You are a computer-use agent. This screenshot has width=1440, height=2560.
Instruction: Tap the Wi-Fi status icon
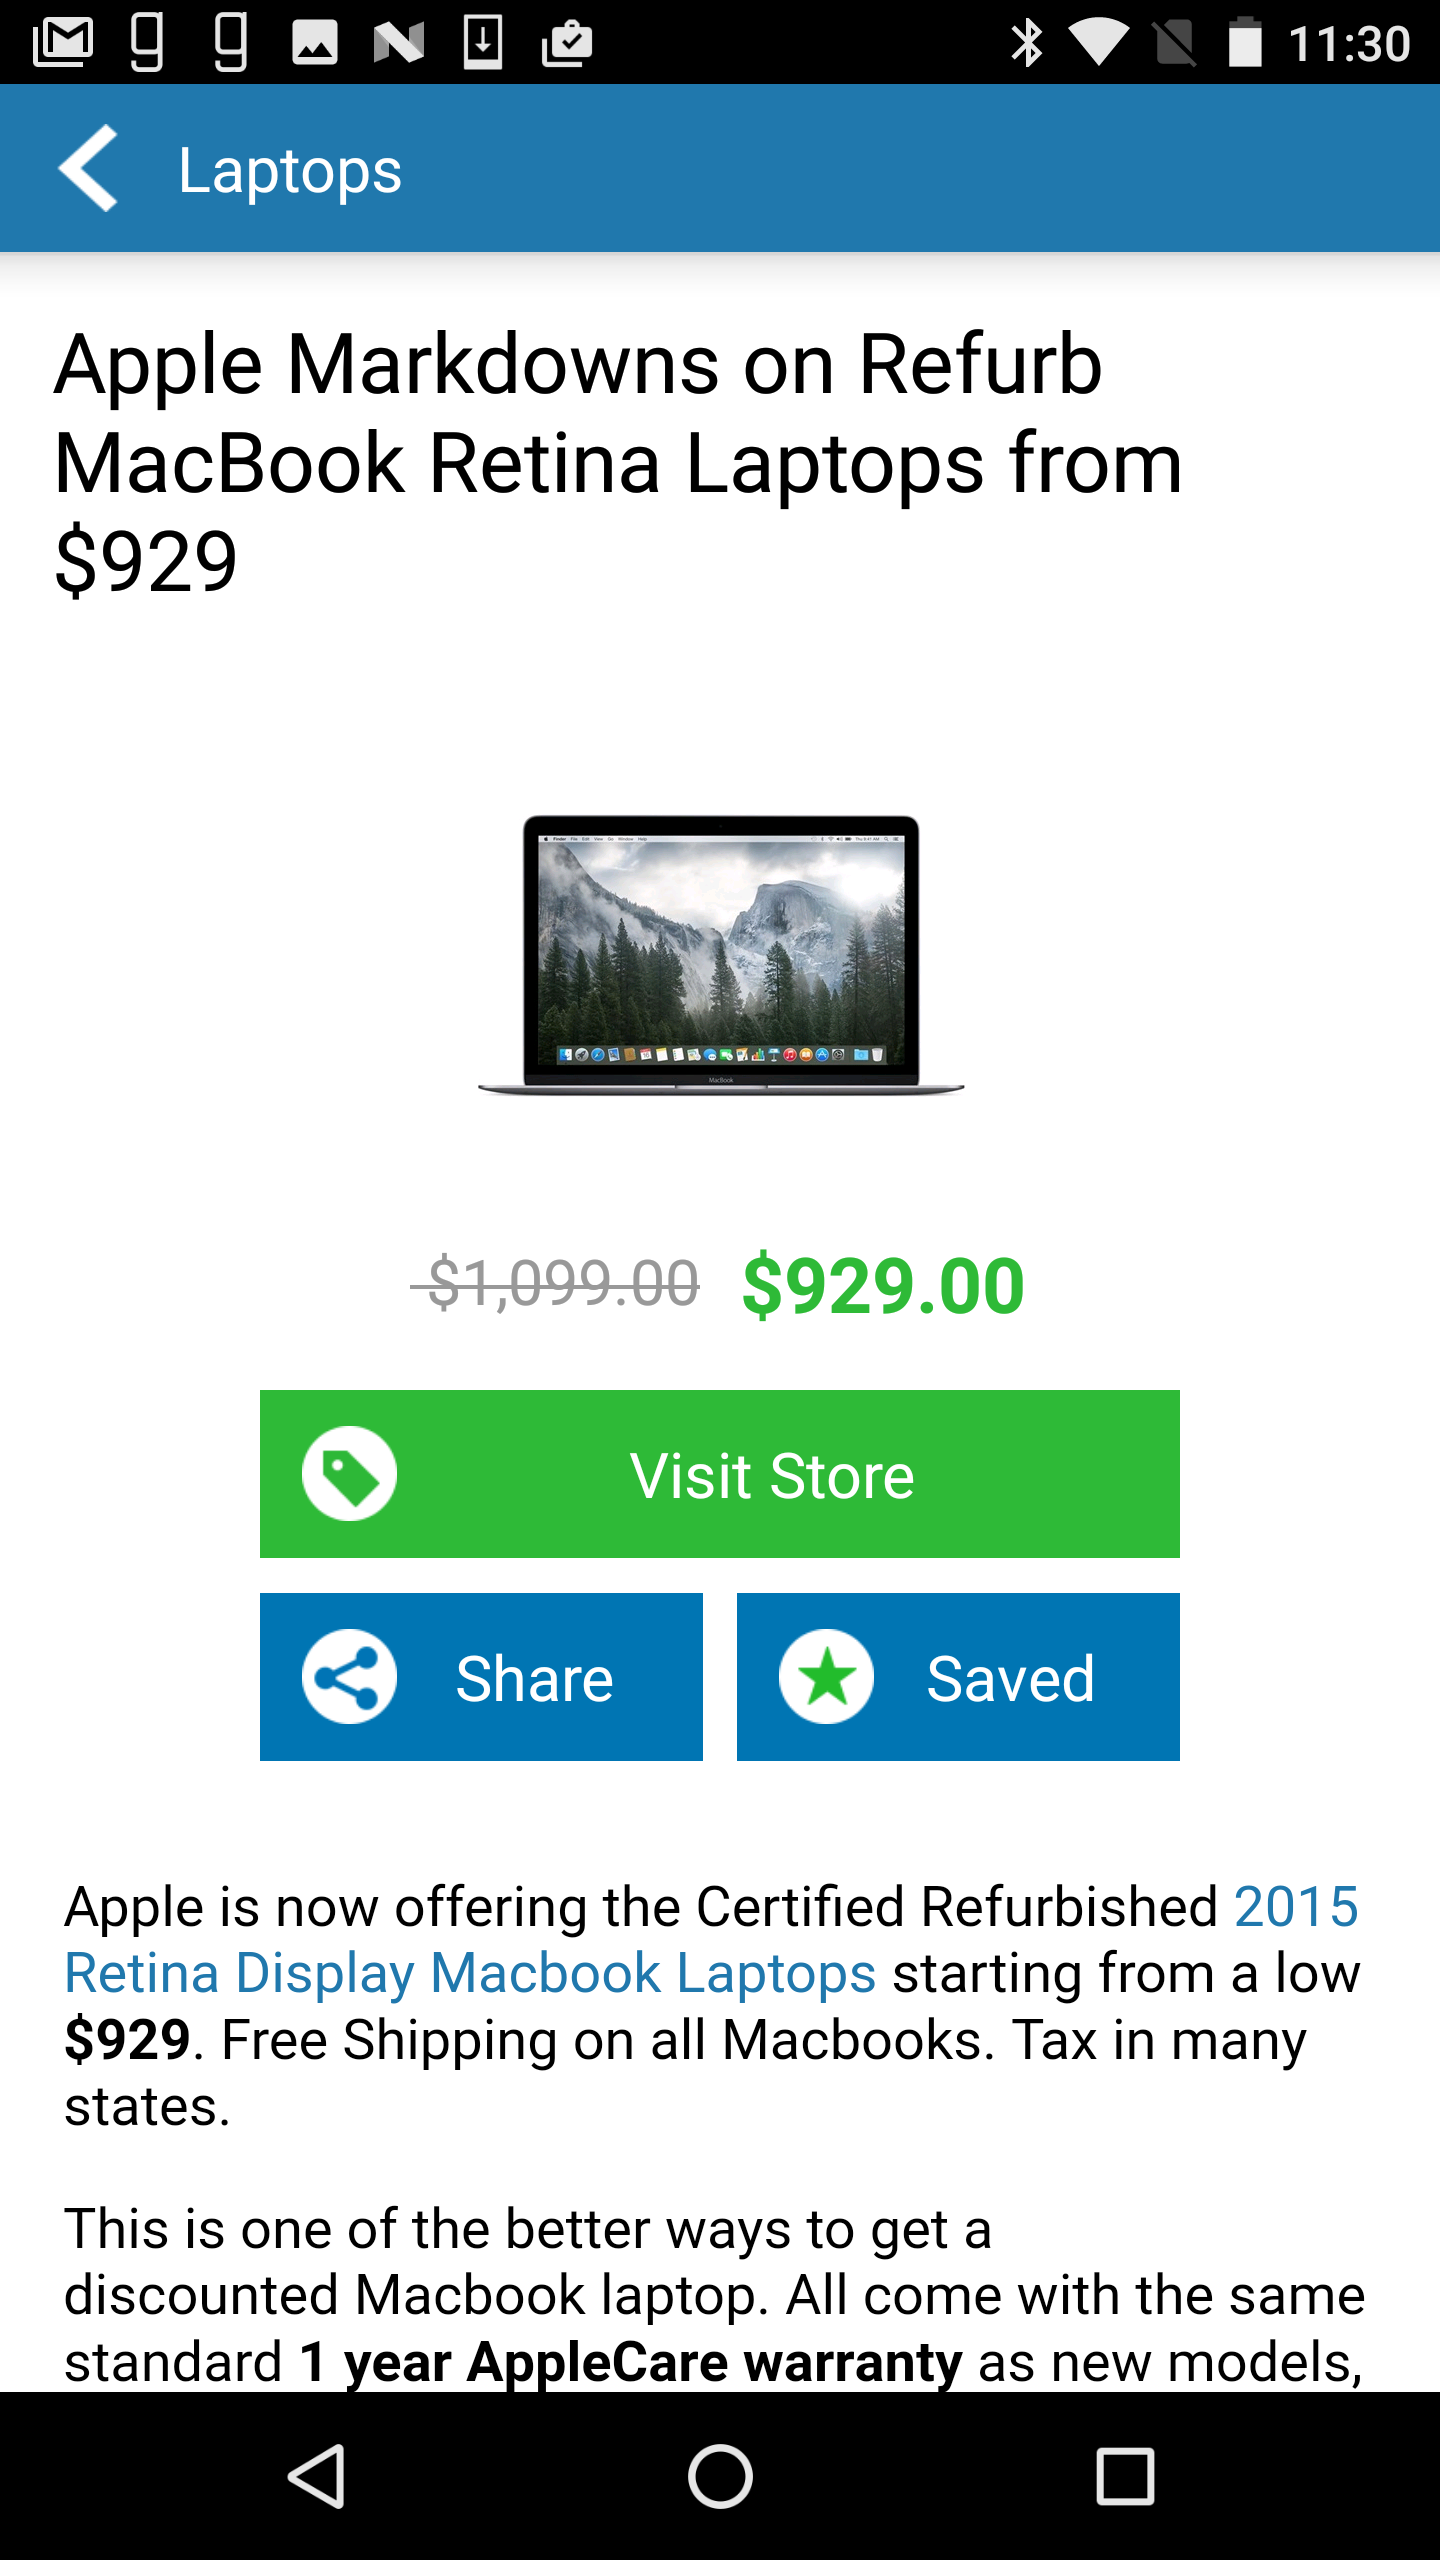pos(1098,44)
